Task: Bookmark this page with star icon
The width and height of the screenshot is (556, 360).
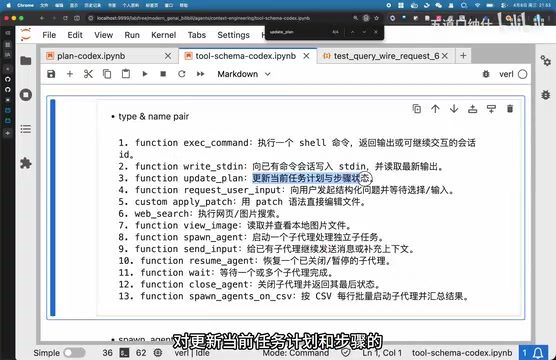Action: 376,18
